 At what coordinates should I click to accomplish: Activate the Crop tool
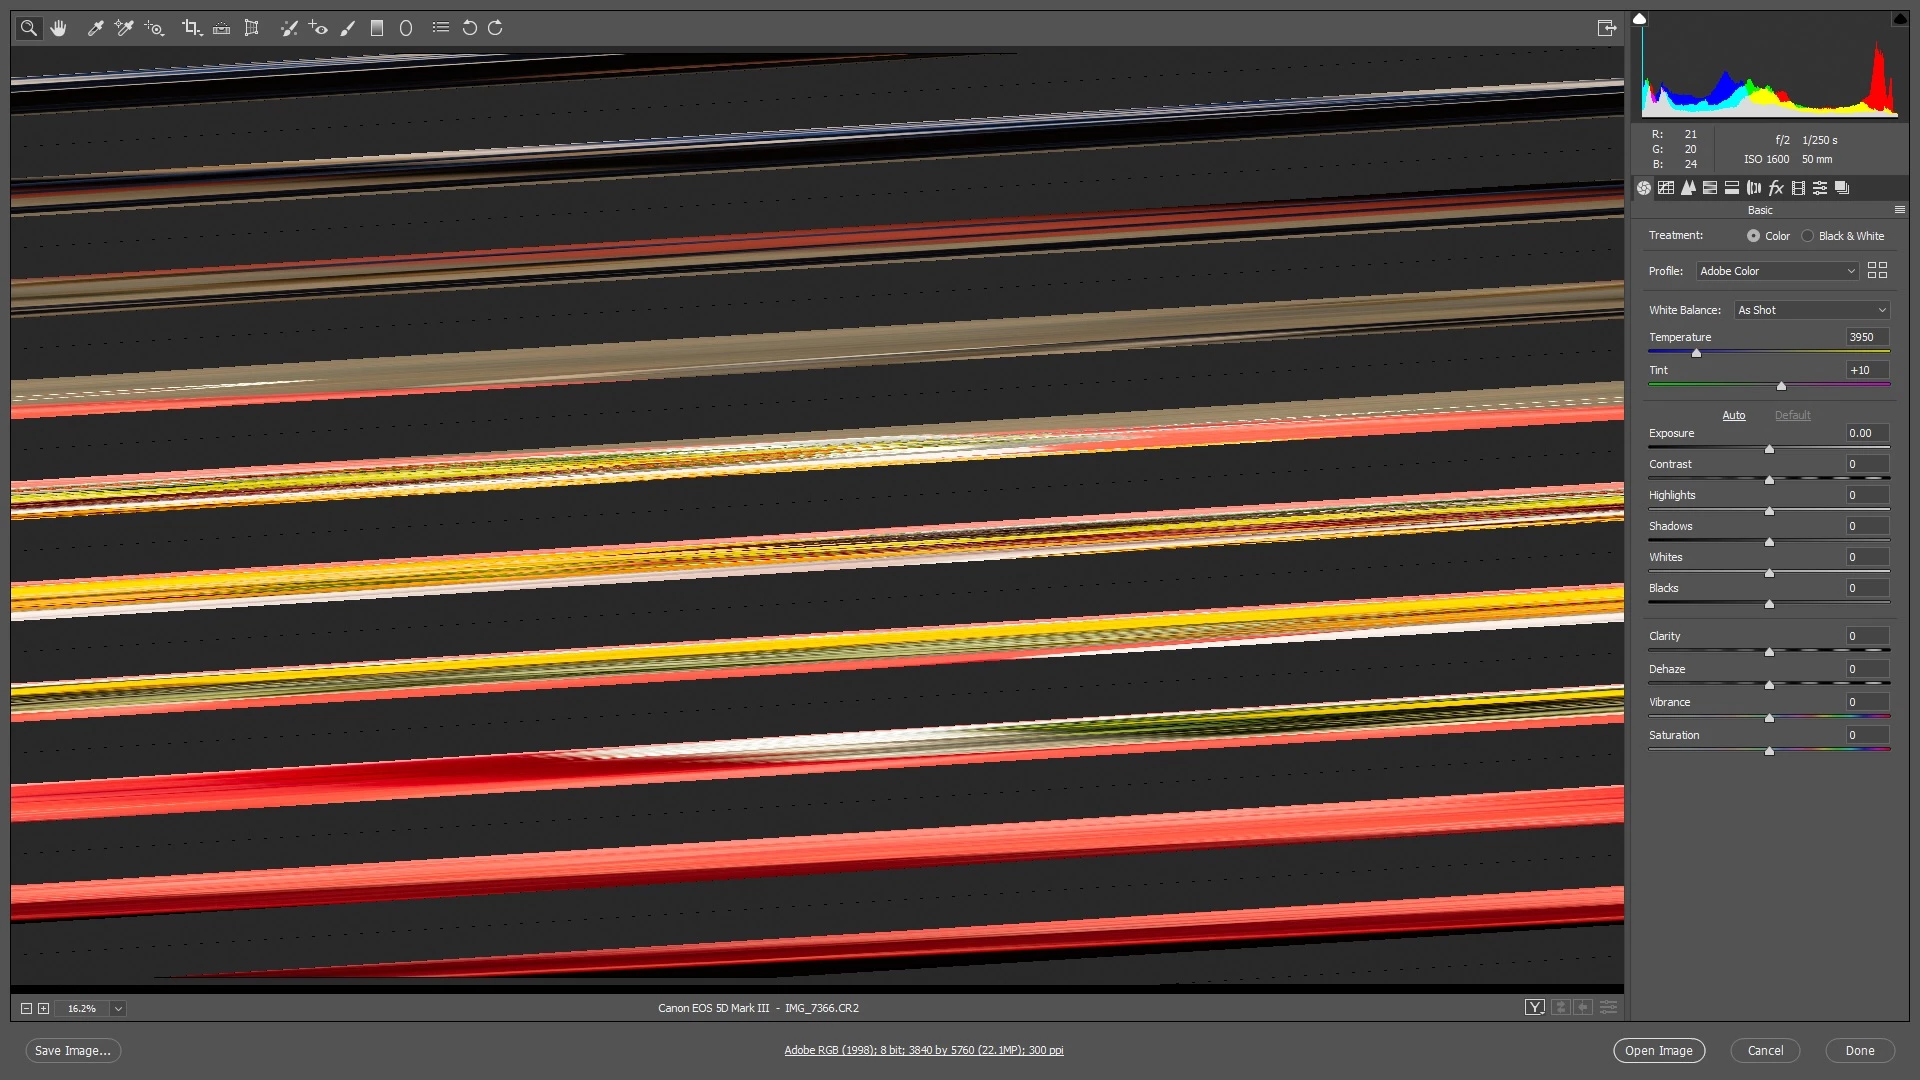[x=191, y=28]
